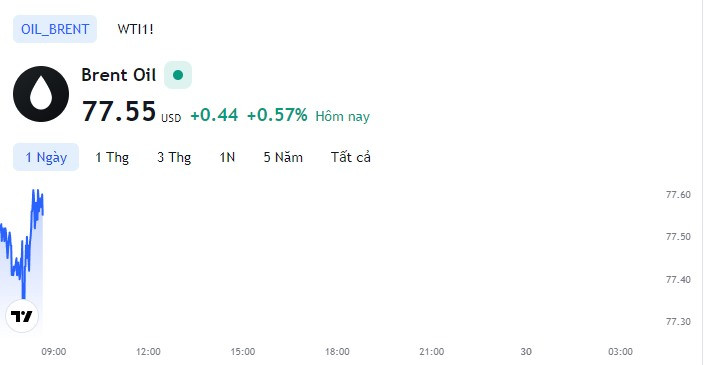Click the 12:00 time axis label
The image size is (704, 365).
(148, 352)
